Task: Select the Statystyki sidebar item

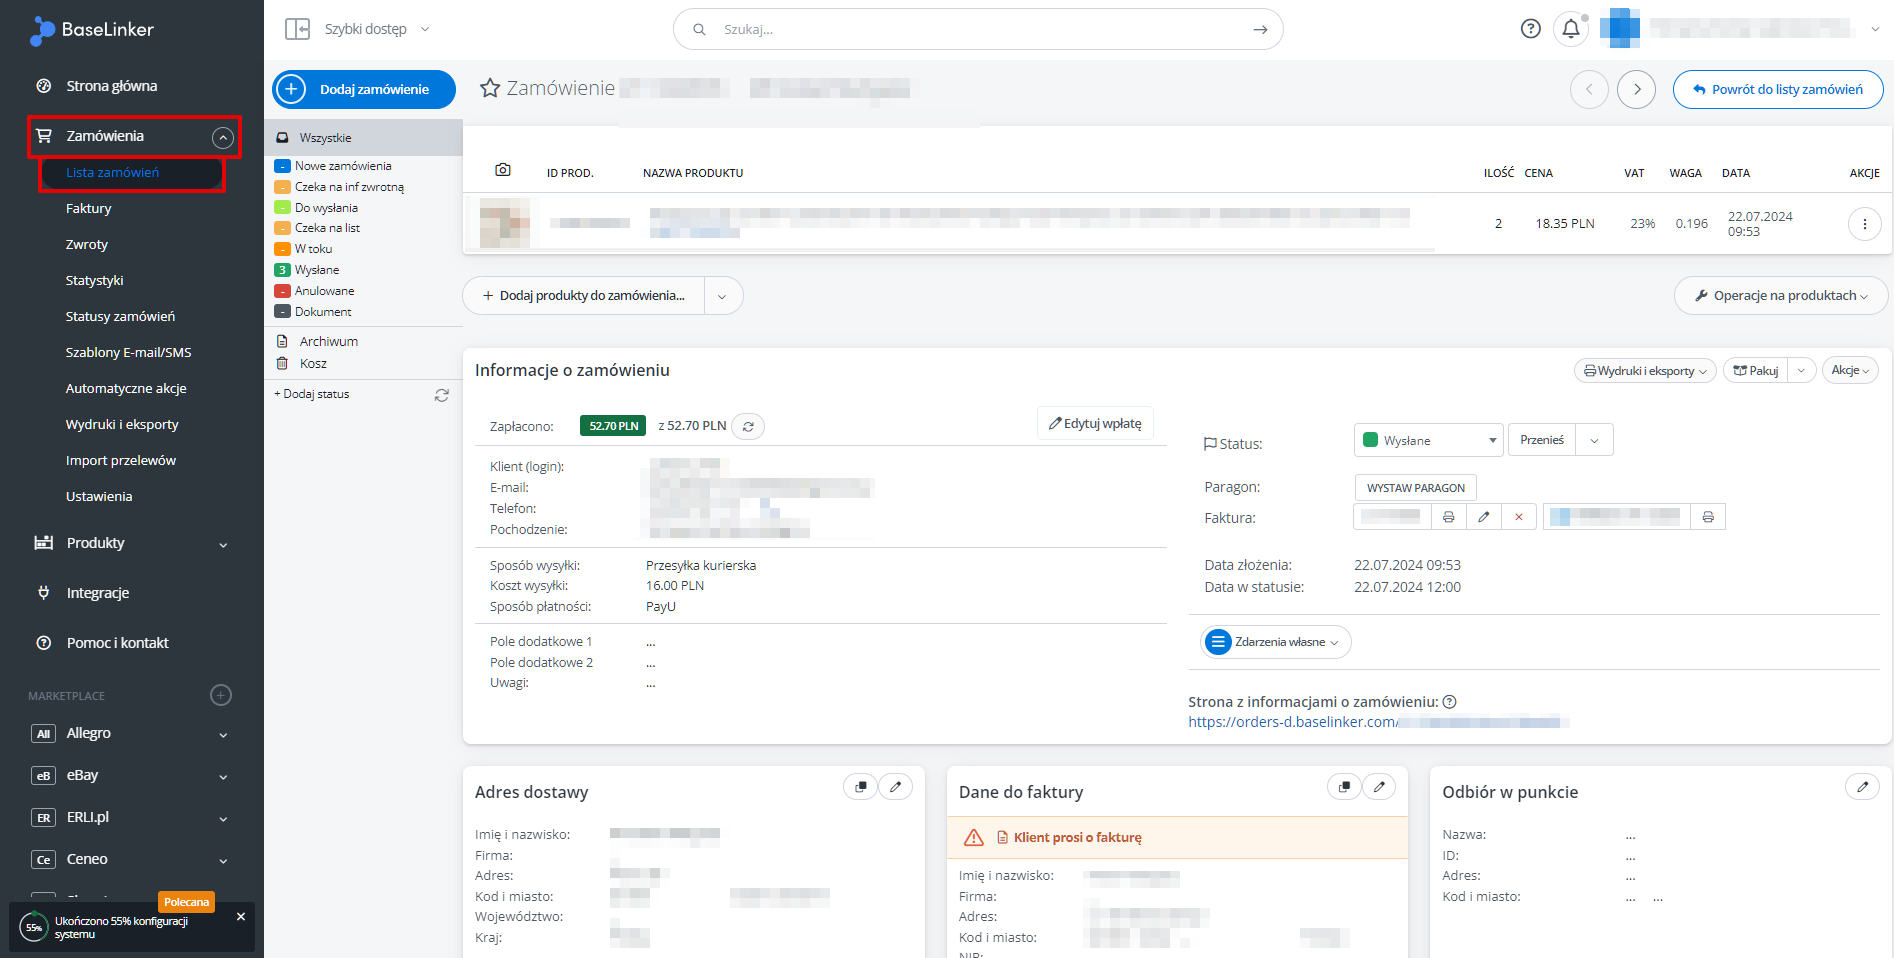Action: (94, 281)
